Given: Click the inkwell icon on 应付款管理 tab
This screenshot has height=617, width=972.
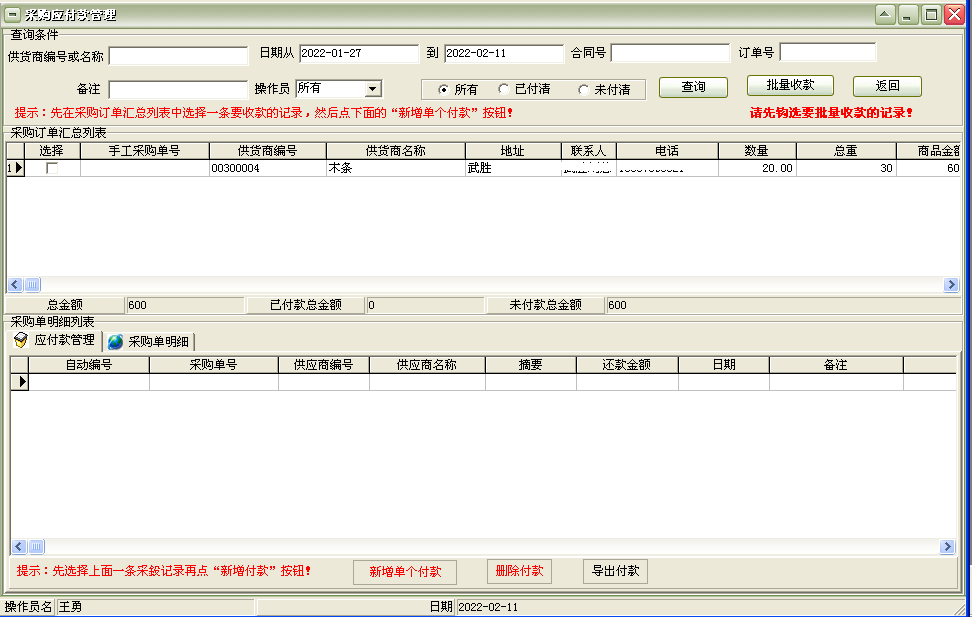Looking at the screenshot, I should 20,340.
